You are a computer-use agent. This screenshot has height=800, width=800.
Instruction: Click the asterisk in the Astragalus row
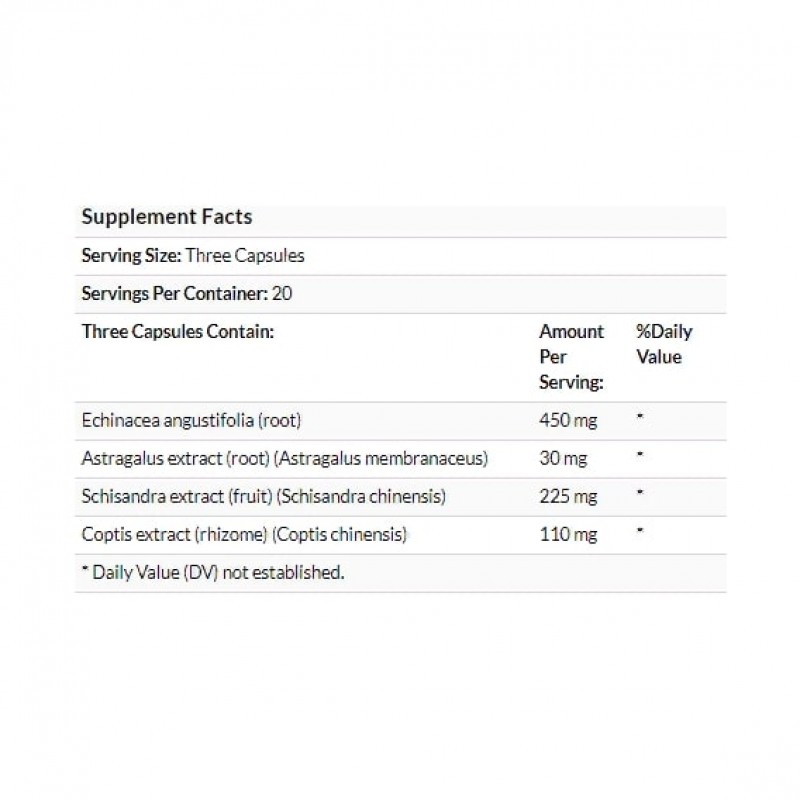point(640,455)
